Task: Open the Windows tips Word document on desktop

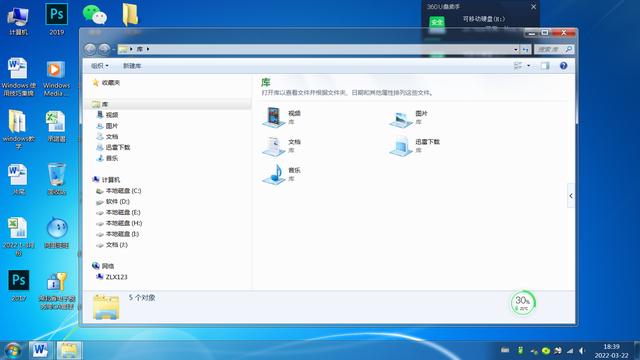Action: coord(18,77)
